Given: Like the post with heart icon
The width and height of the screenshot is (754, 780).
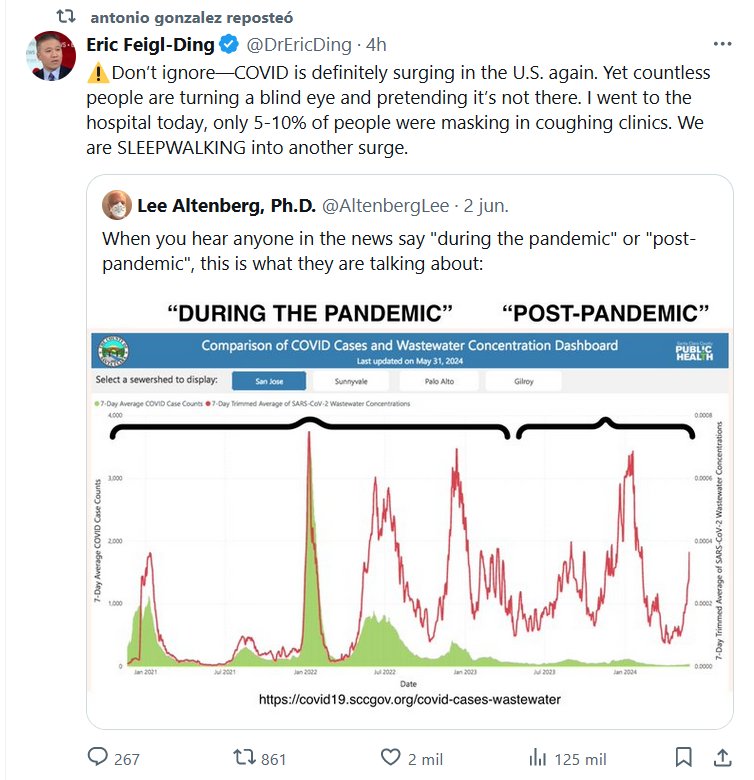Looking at the screenshot, I should [x=391, y=758].
